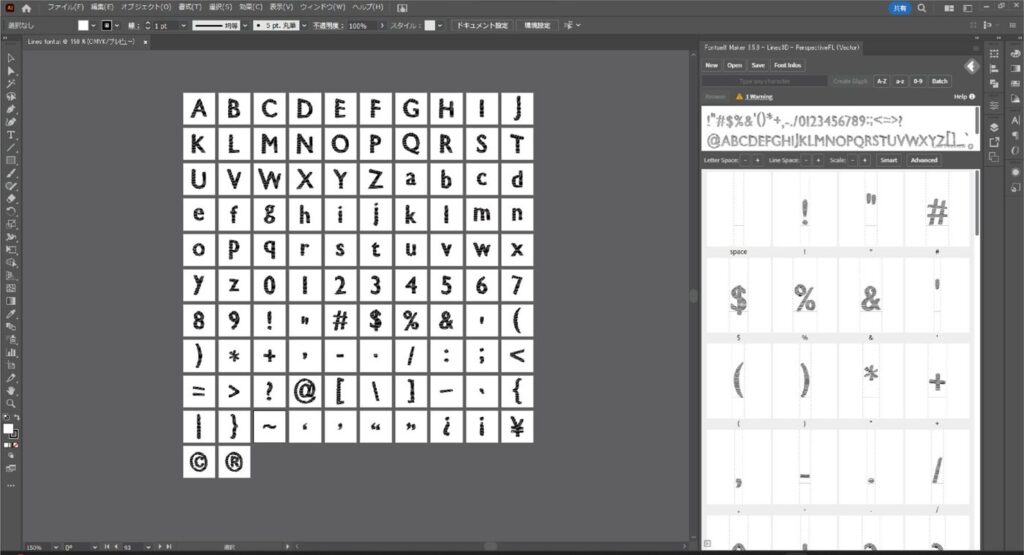Open the stroke color dropdown arrow

pos(117,25)
